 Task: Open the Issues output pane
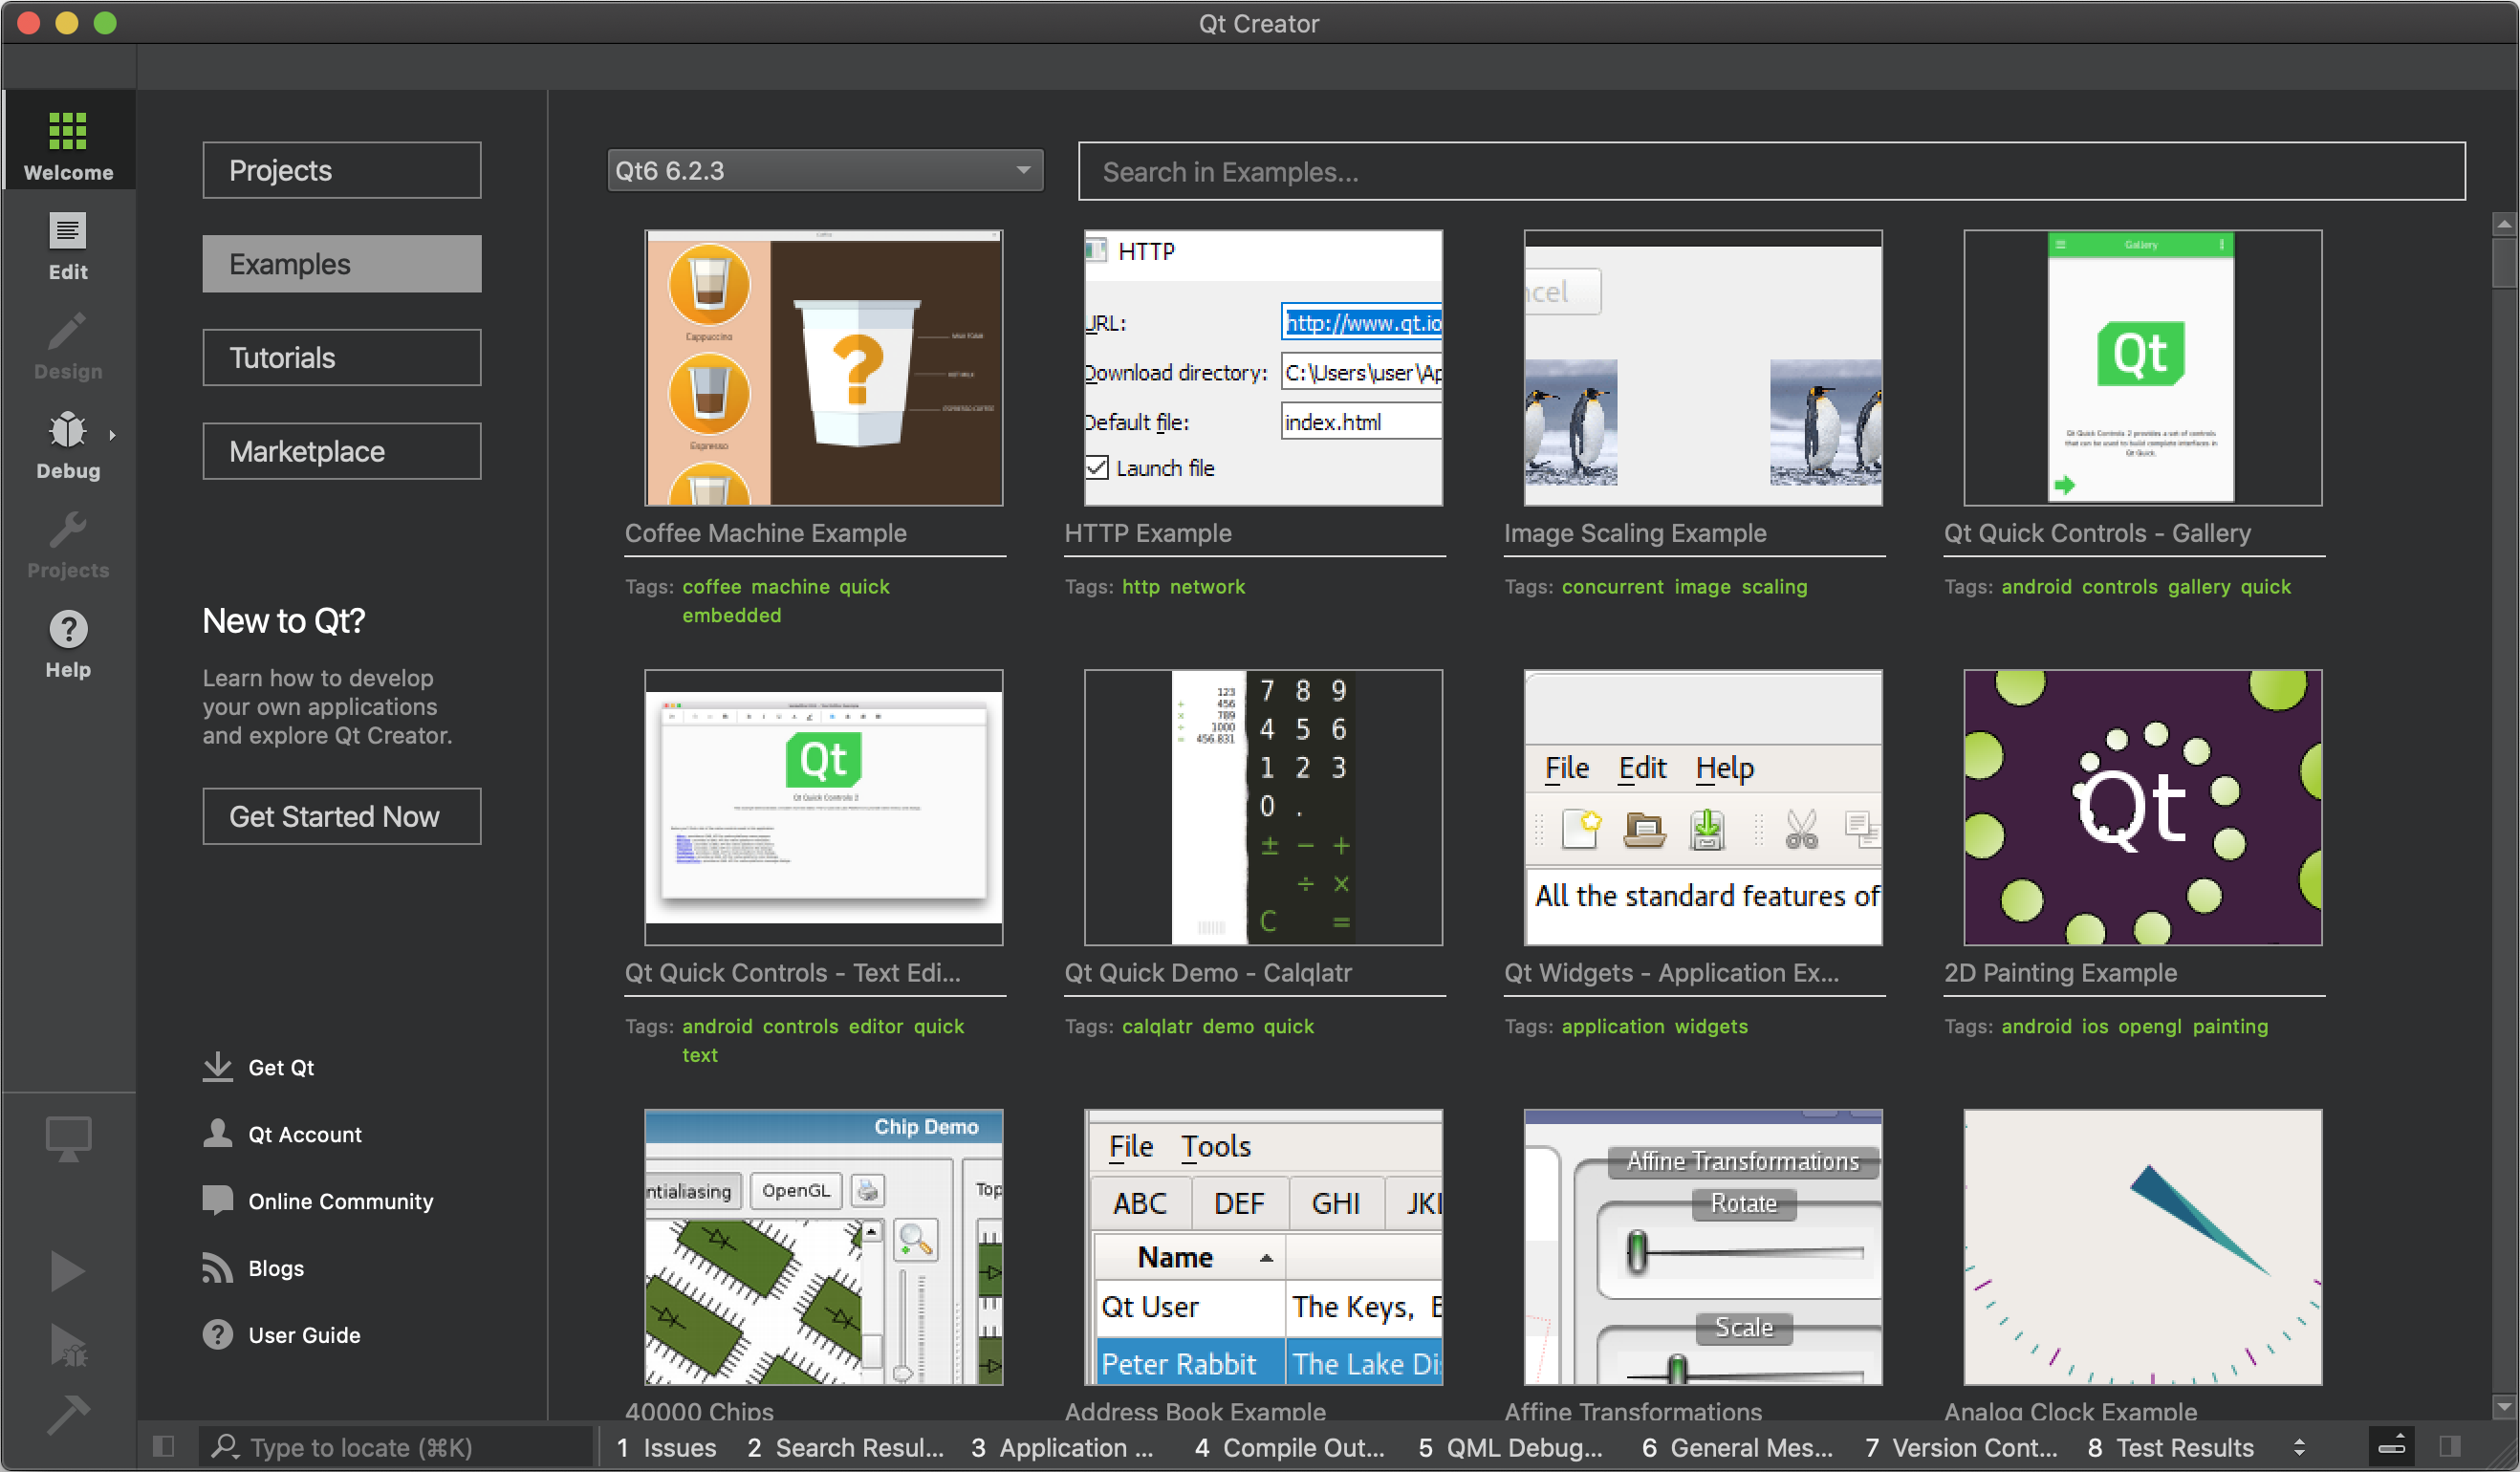[x=666, y=1447]
